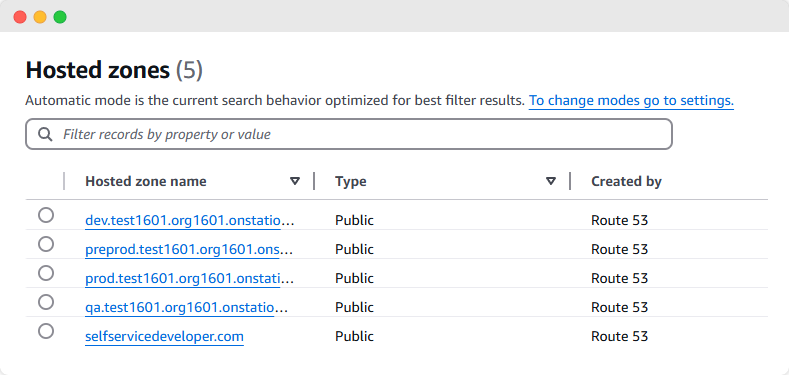Image resolution: width=789 pixels, height=375 pixels.
Task: Click Route 53 cell in prod.test1601 row
Action: point(619,278)
